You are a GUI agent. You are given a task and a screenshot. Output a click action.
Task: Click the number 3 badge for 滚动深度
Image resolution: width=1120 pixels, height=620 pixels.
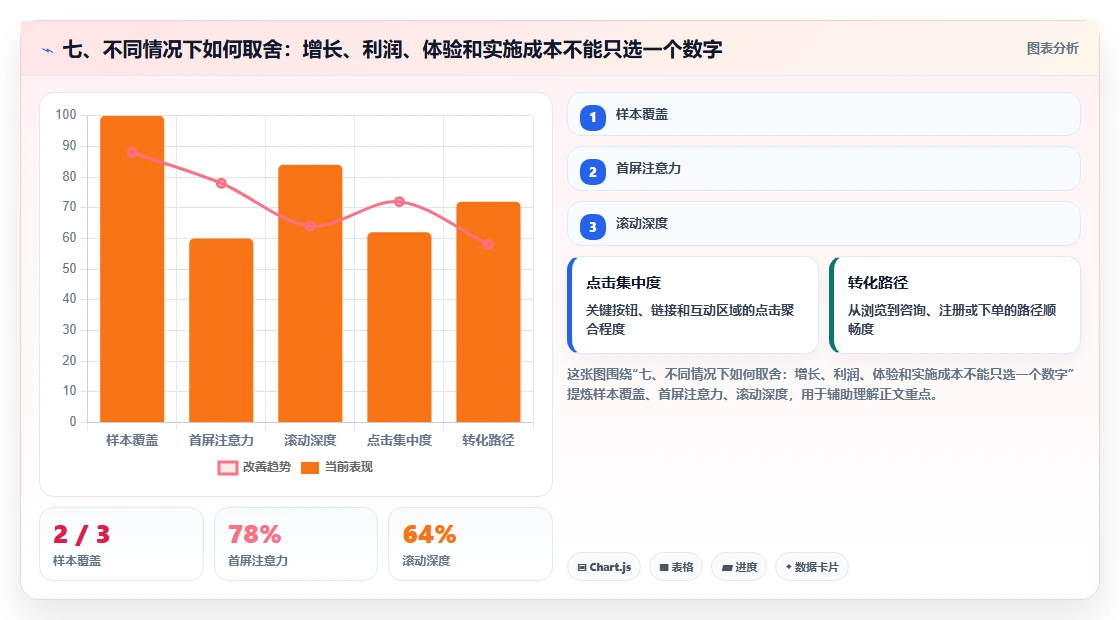point(592,226)
